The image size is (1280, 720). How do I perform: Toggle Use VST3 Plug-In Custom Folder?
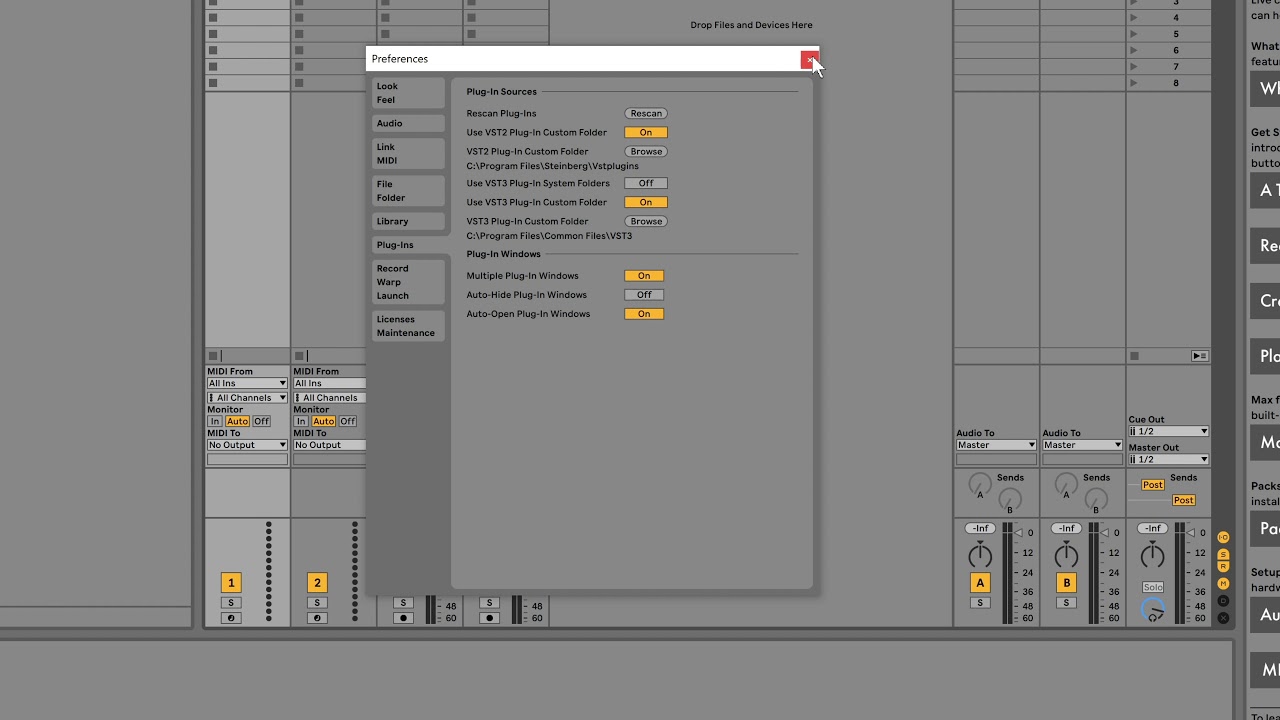[646, 202]
